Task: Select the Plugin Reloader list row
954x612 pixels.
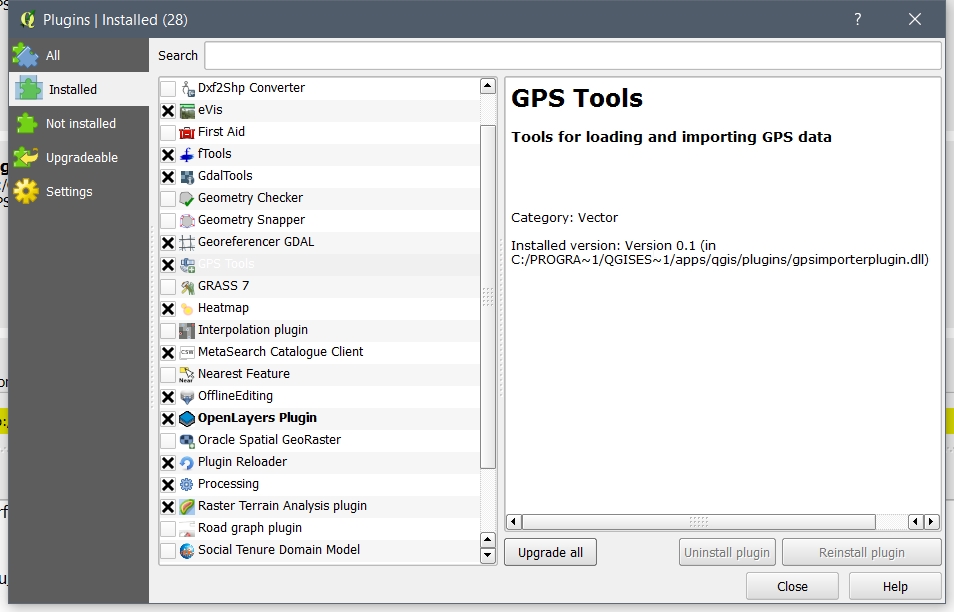Action: 320,462
